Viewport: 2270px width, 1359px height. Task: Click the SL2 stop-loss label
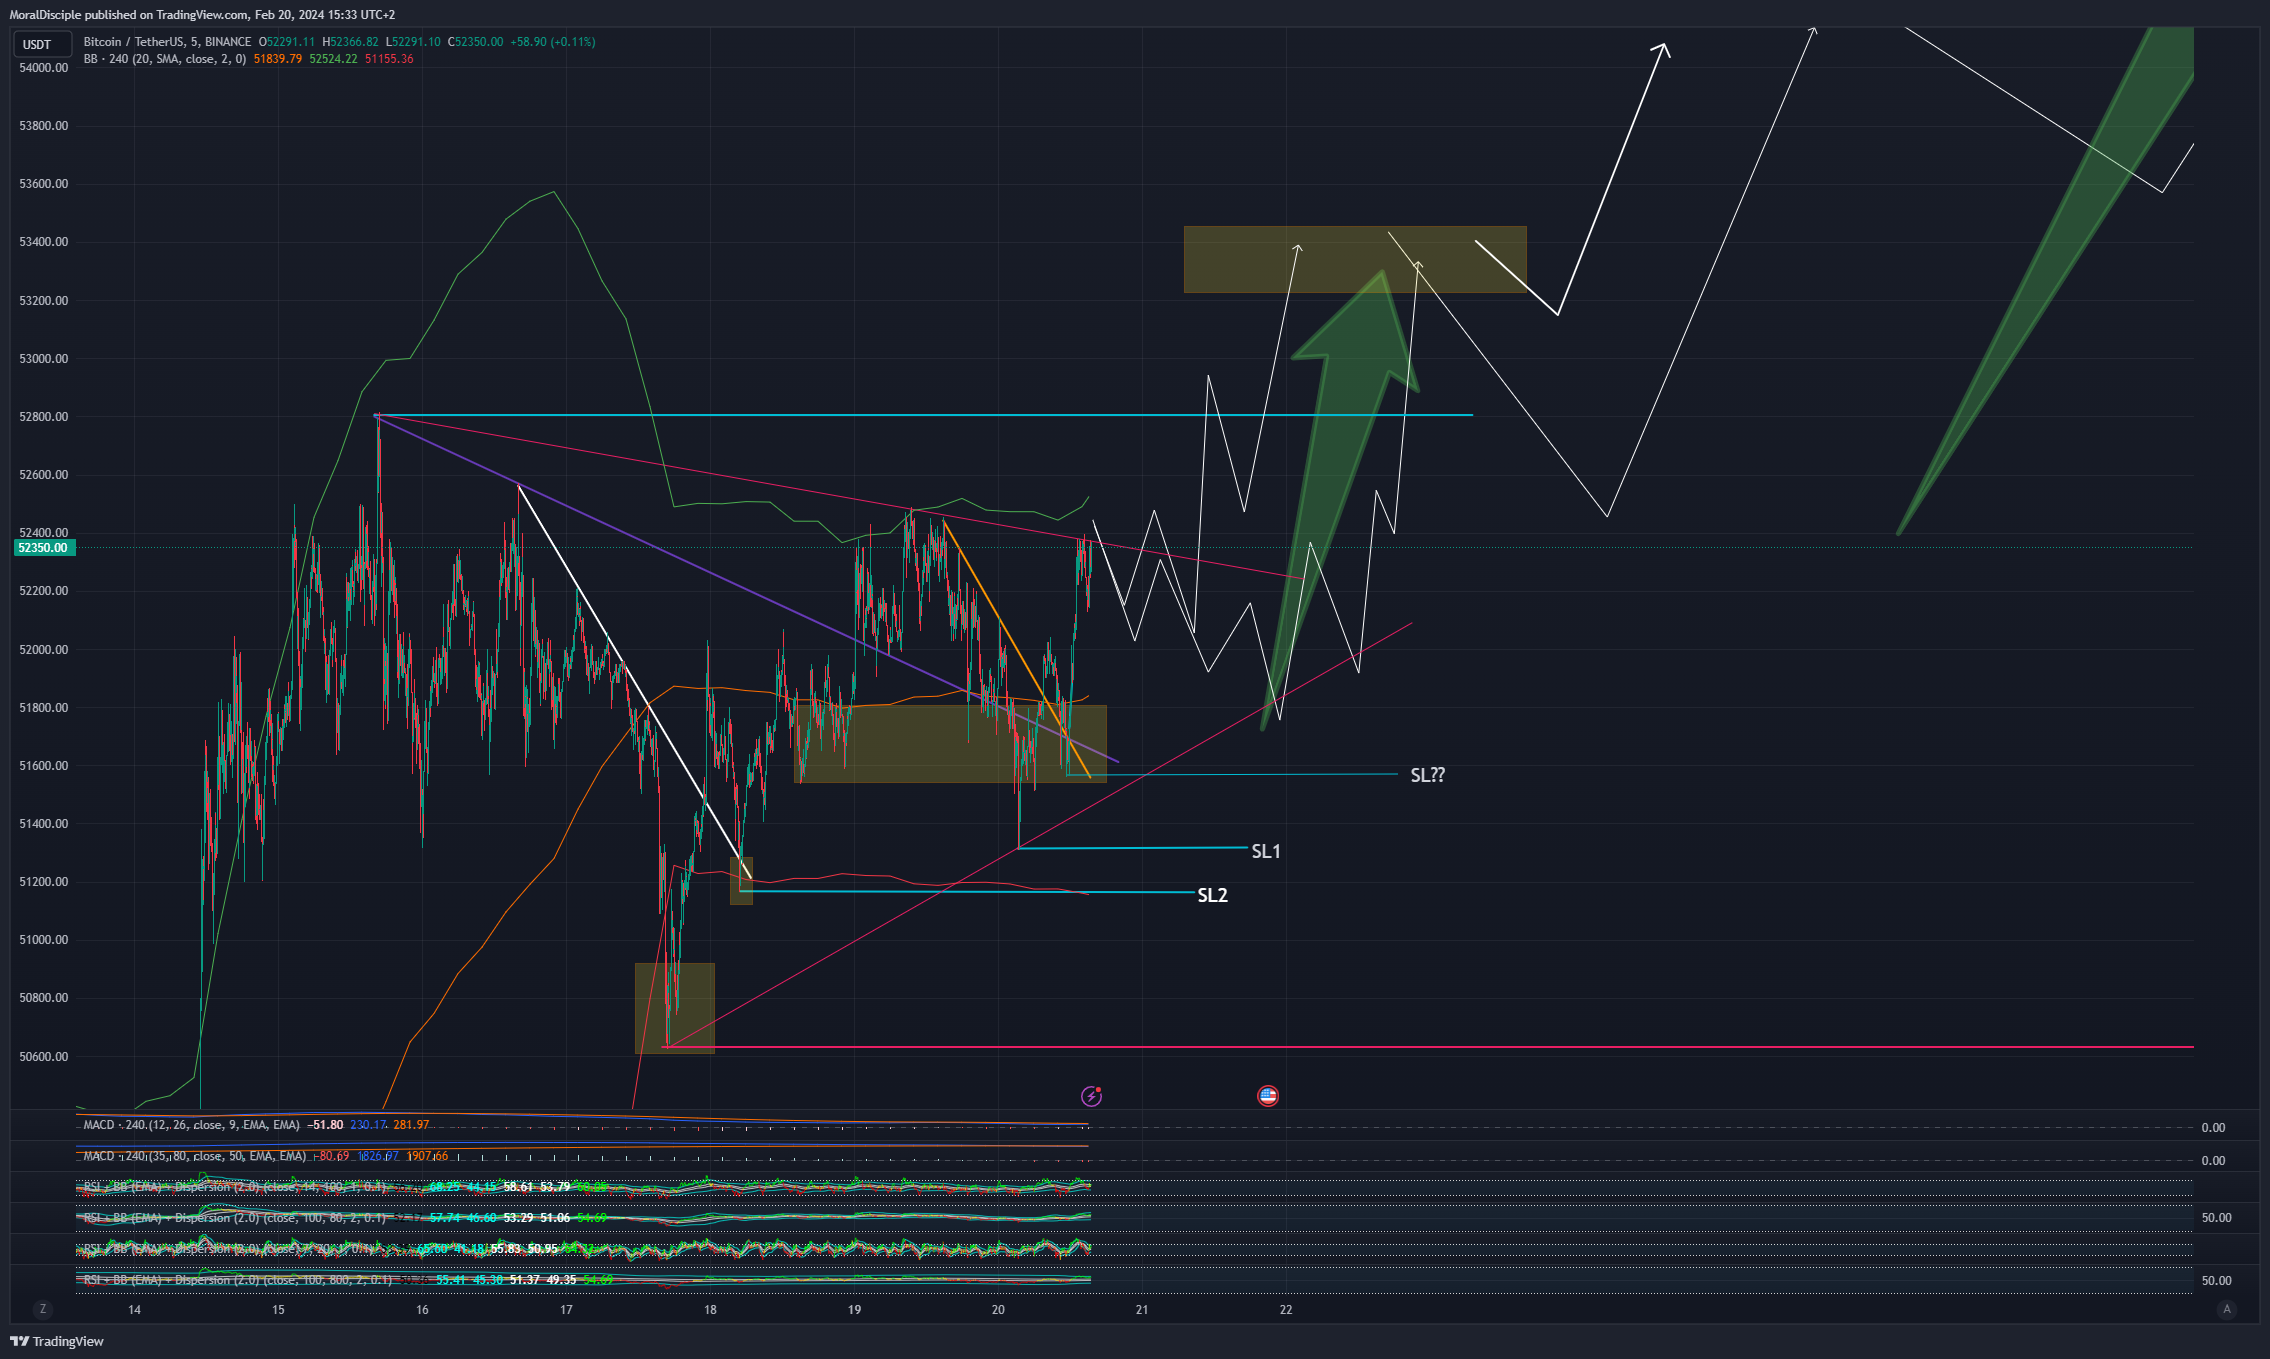[x=1213, y=895]
